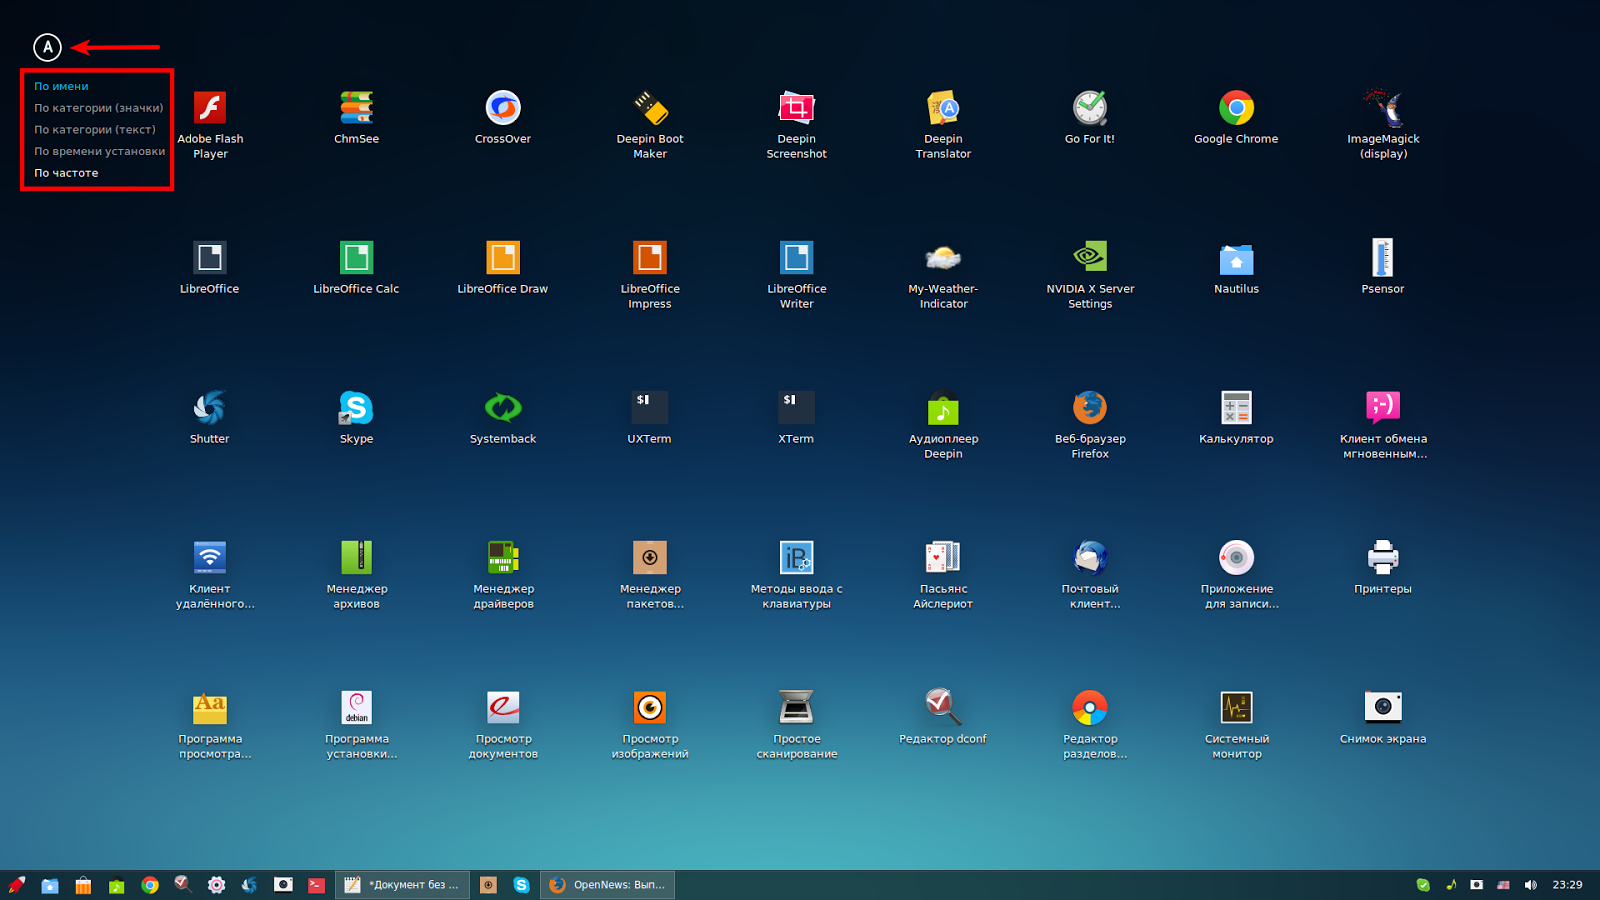Launch Аудиоплеер Deepin music player
1600x900 pixels.
tap(943, 408)
